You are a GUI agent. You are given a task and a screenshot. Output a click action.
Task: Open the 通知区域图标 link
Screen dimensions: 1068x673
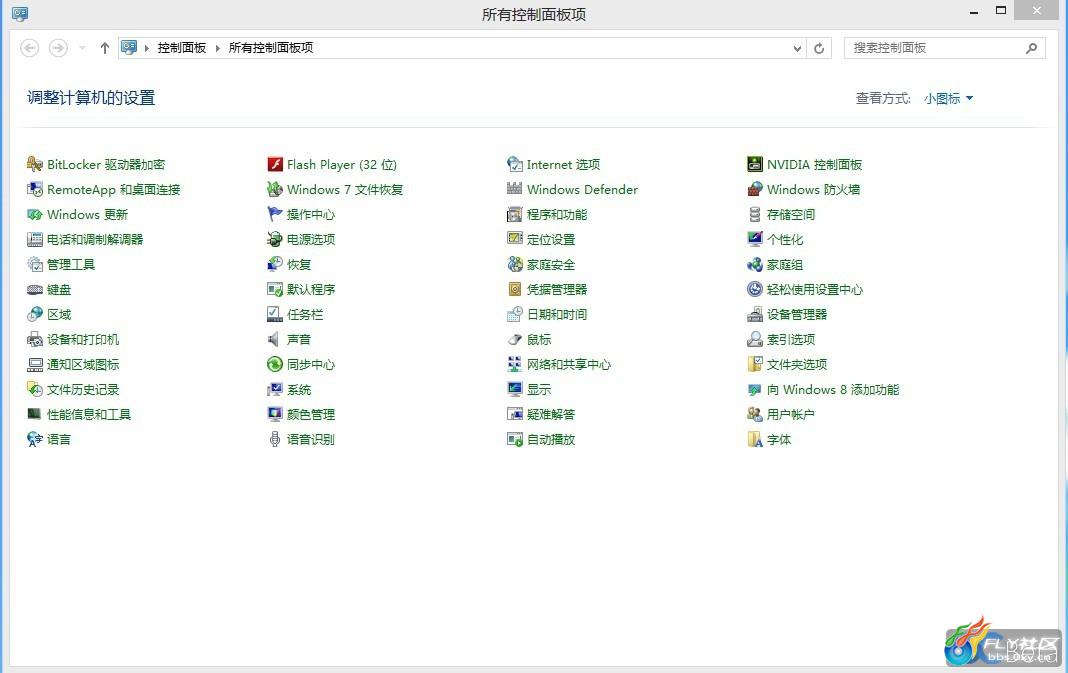83,364
